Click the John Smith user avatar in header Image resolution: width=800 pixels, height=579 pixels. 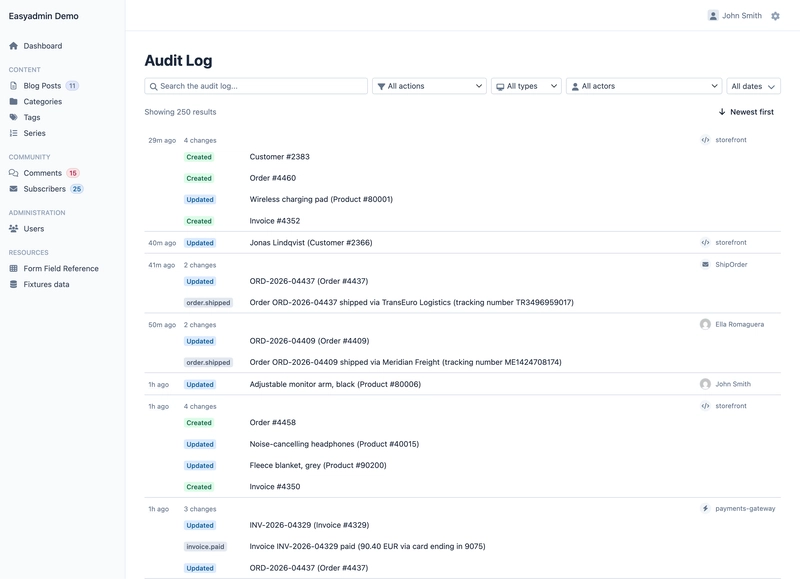pyautogui.click(x=713, y=16)
